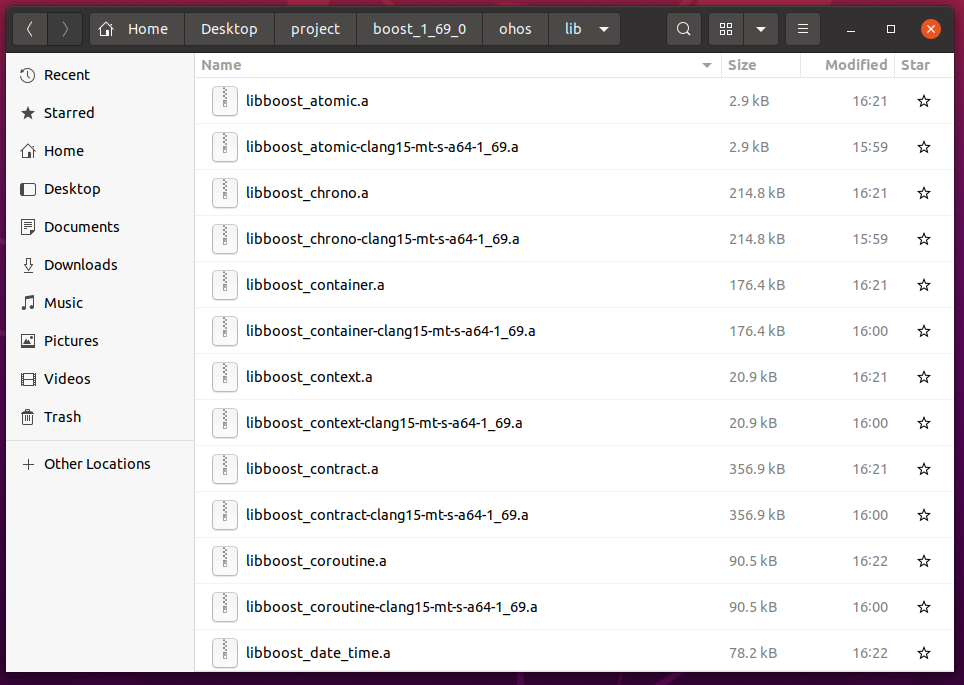The width and height of the screenshot is (964, 685).
Task: Navigate to project in the path bar
Action: pos(315,29)
